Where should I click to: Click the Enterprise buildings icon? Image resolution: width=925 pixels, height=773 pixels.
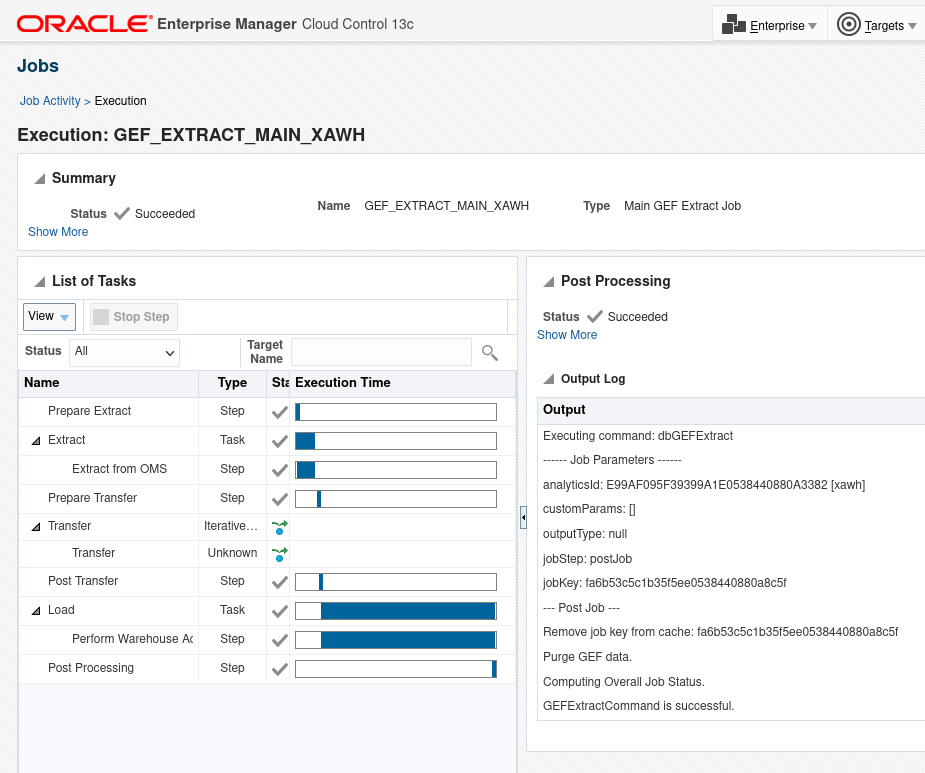pyautogui.click(x=733, y=24)
